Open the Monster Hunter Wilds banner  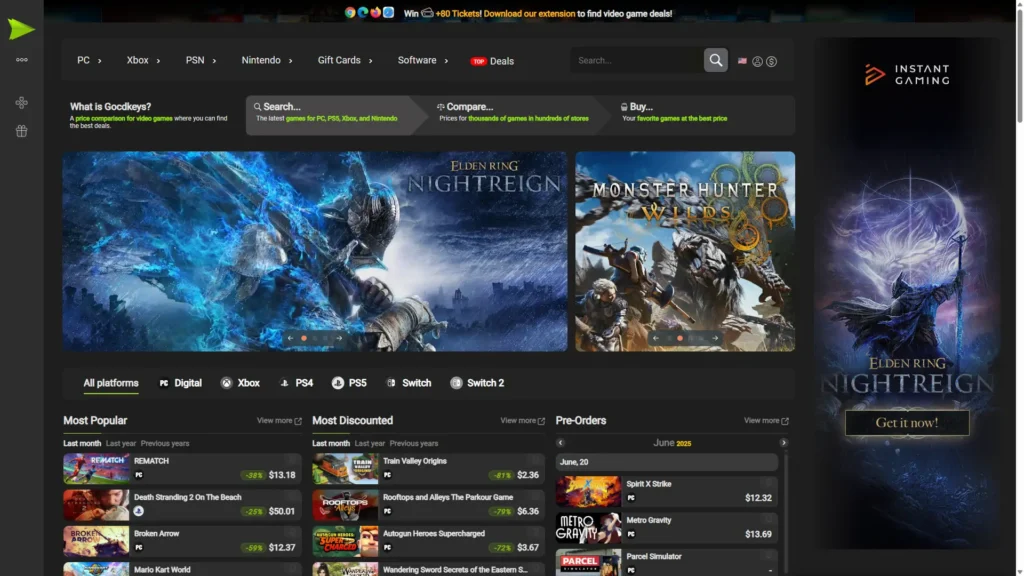pyautogui.click(x=685, y=251)
